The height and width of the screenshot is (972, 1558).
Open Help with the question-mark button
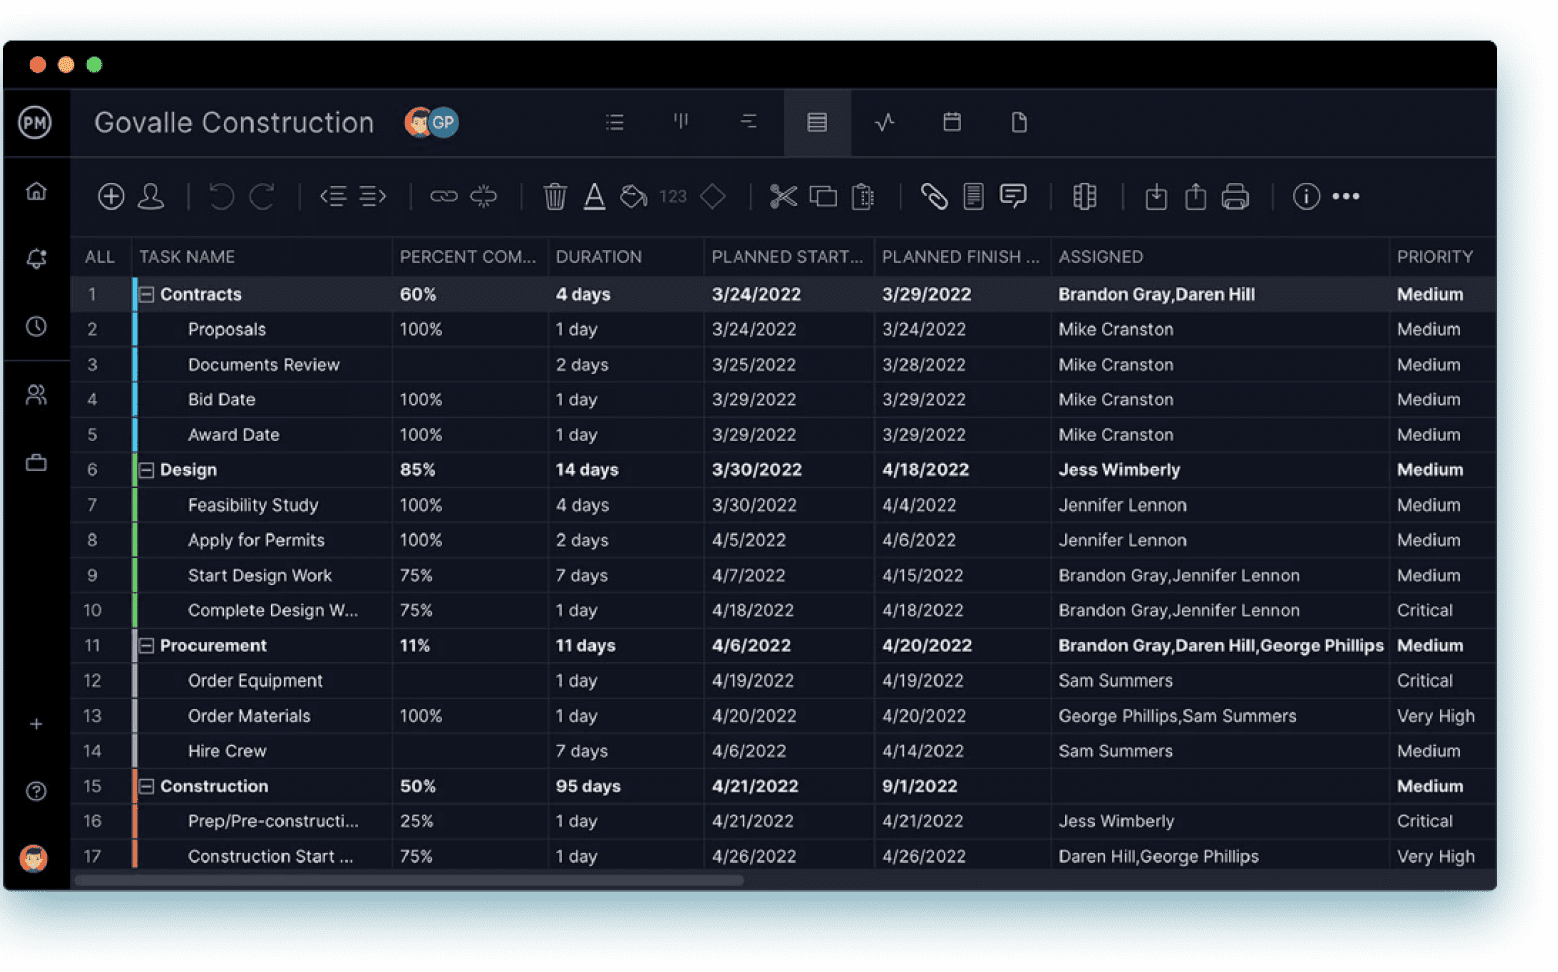click(x=36, y=791)
